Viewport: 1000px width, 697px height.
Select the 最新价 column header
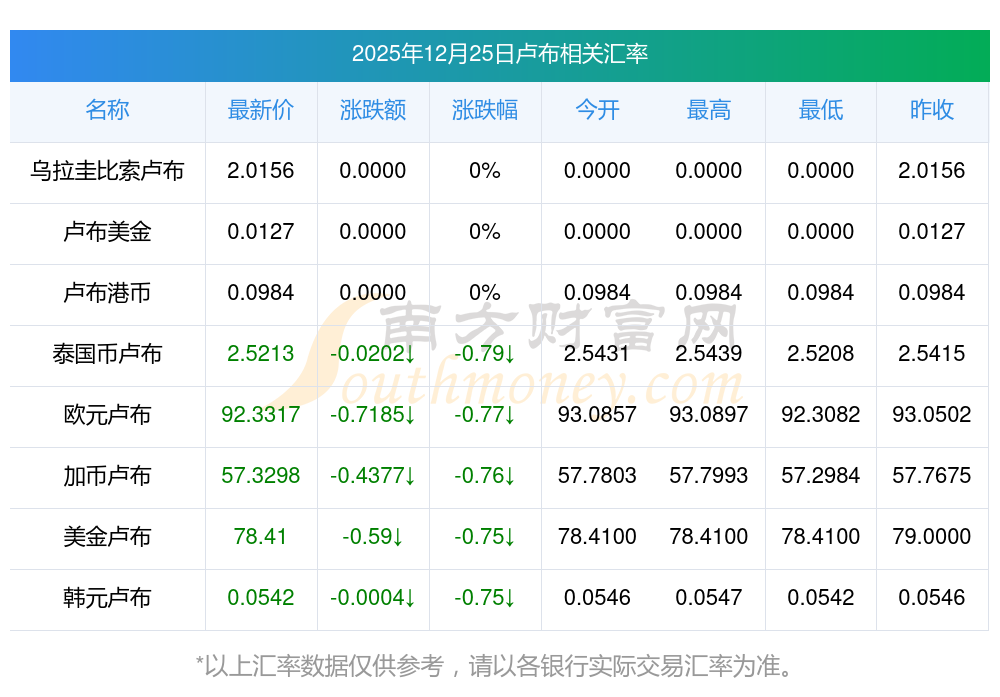click(x=260, y=110)
